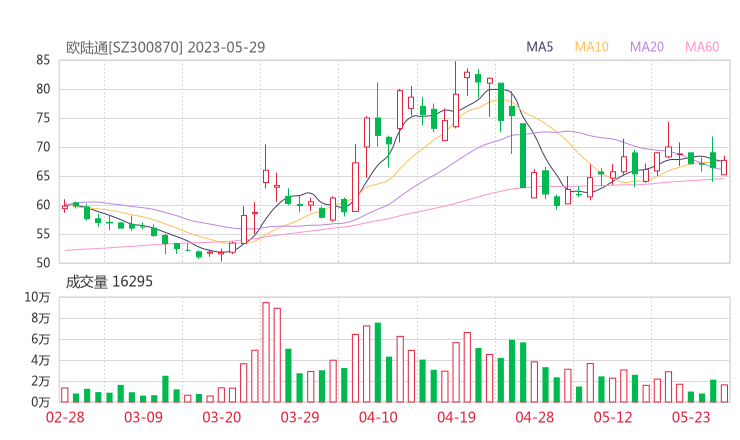Click the 8万 volume axis label

(x=41, y=318)
